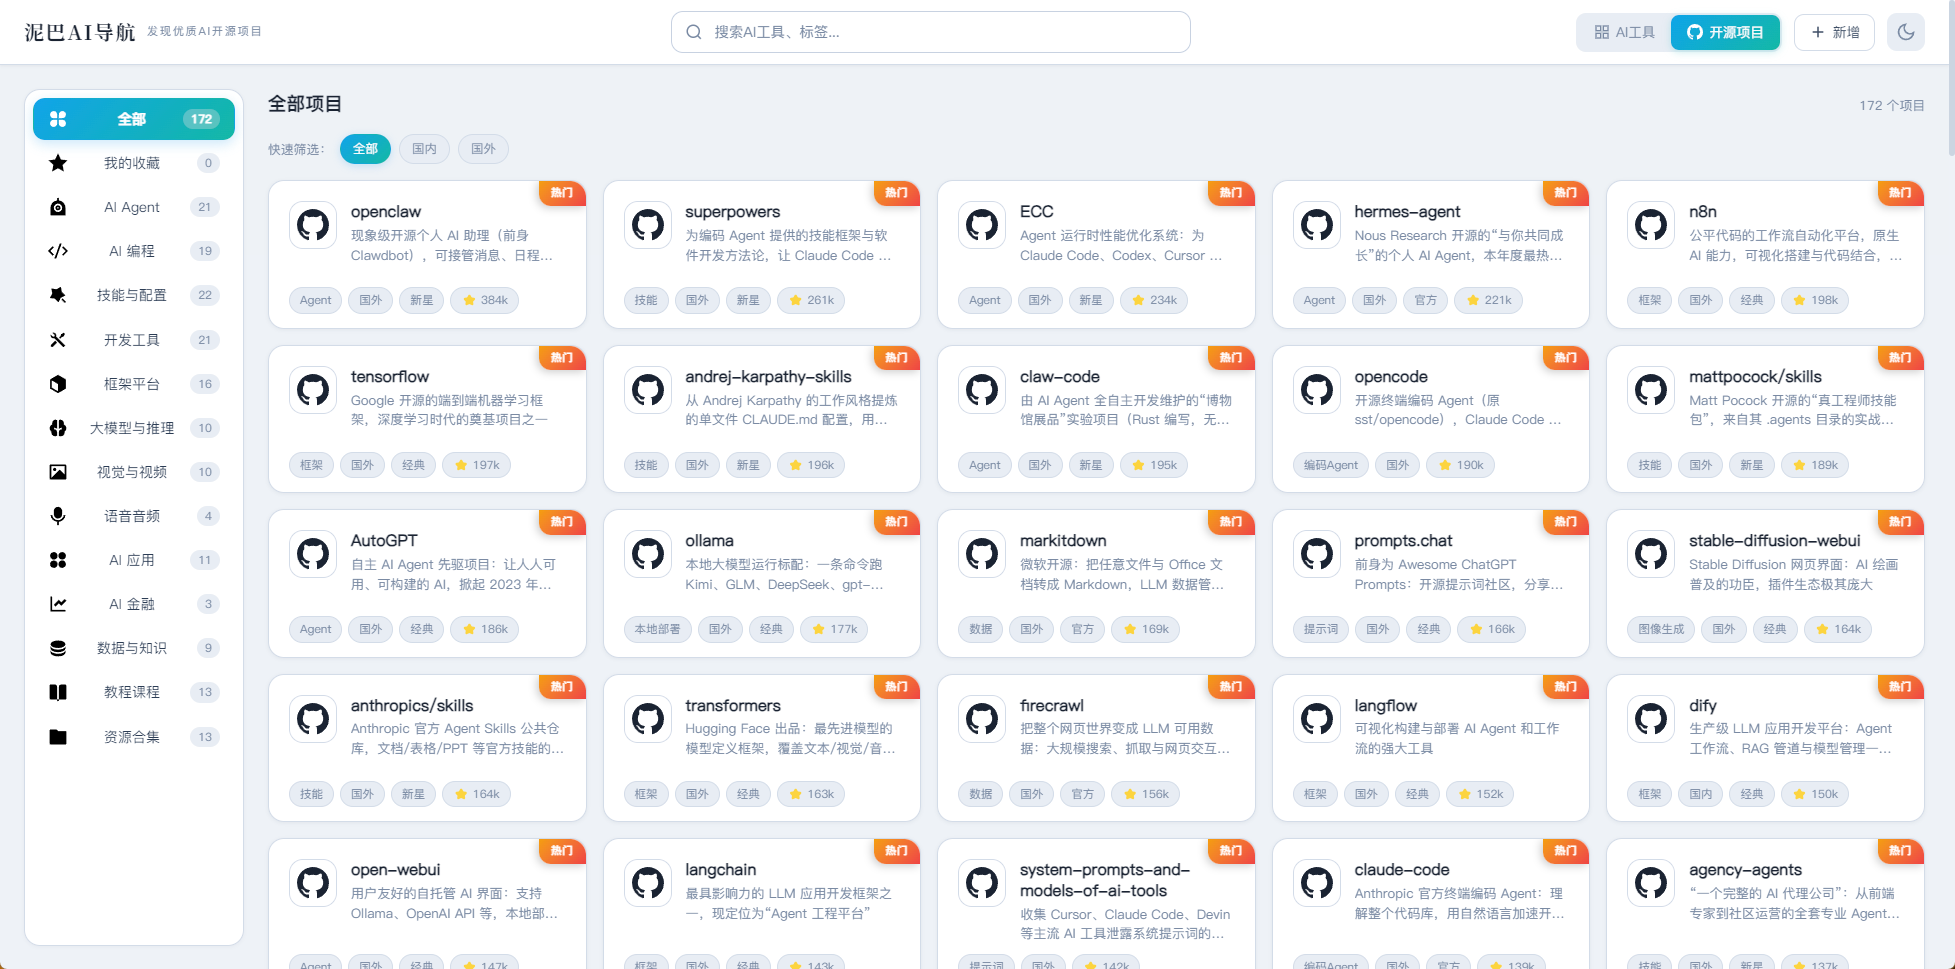Focus the 搜索AI工具、标签 search field
The image size is (1955, 969).
931,32
